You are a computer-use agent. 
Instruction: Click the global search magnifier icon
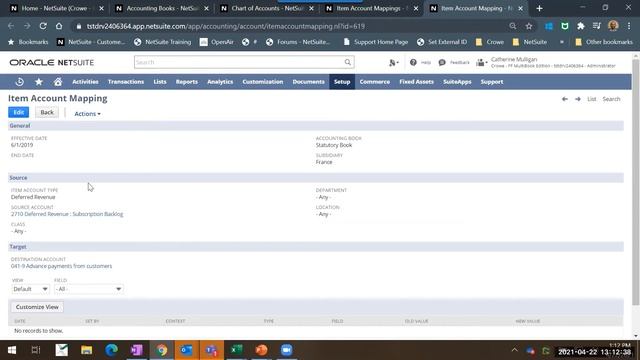click(x=347, y=62)
